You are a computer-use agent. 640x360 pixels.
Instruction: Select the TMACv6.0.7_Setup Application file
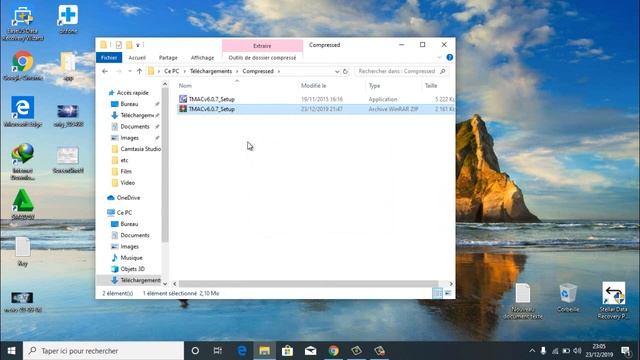pyautogui.click(x=316, y=99)
